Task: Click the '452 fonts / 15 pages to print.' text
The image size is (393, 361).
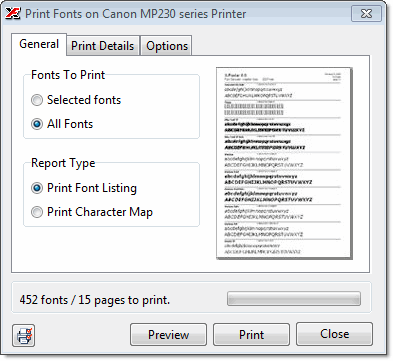Action: (x=95, y=300)
